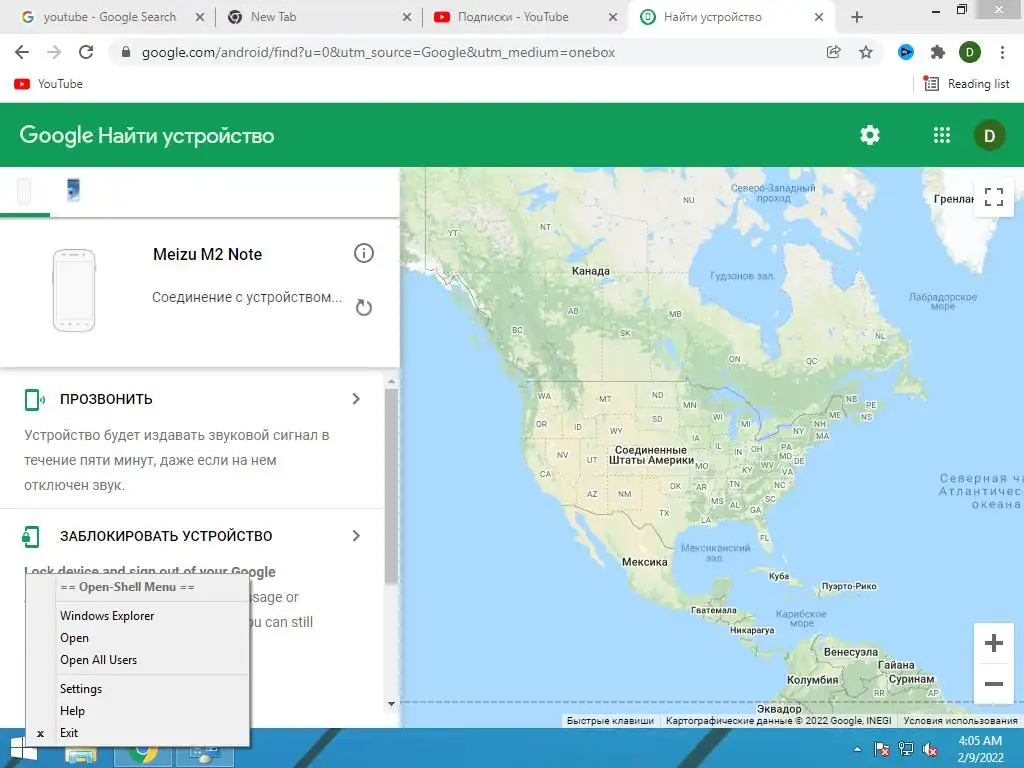The height and width of the screenshot is (768, 1024).
Task: Open File Explorer from the taskbar
Action: pyautogui.click(x=80, y=756)
